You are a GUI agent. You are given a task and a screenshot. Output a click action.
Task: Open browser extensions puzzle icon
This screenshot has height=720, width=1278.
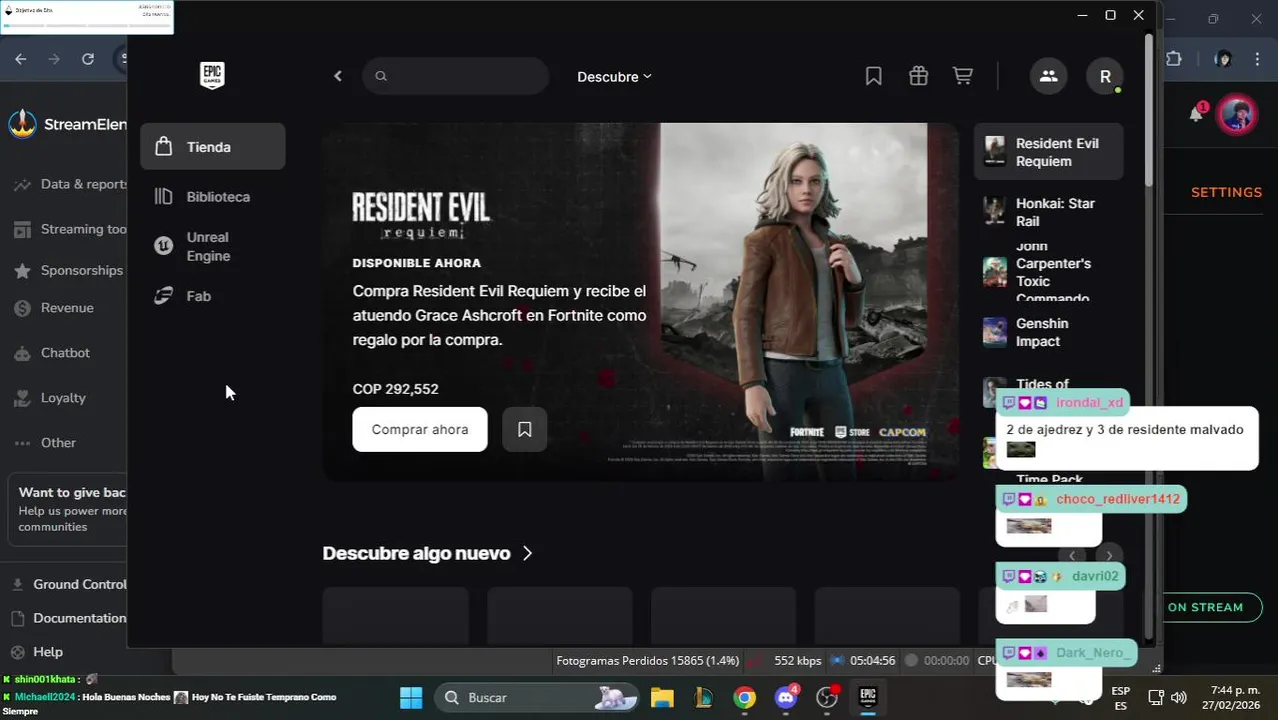1175,59
